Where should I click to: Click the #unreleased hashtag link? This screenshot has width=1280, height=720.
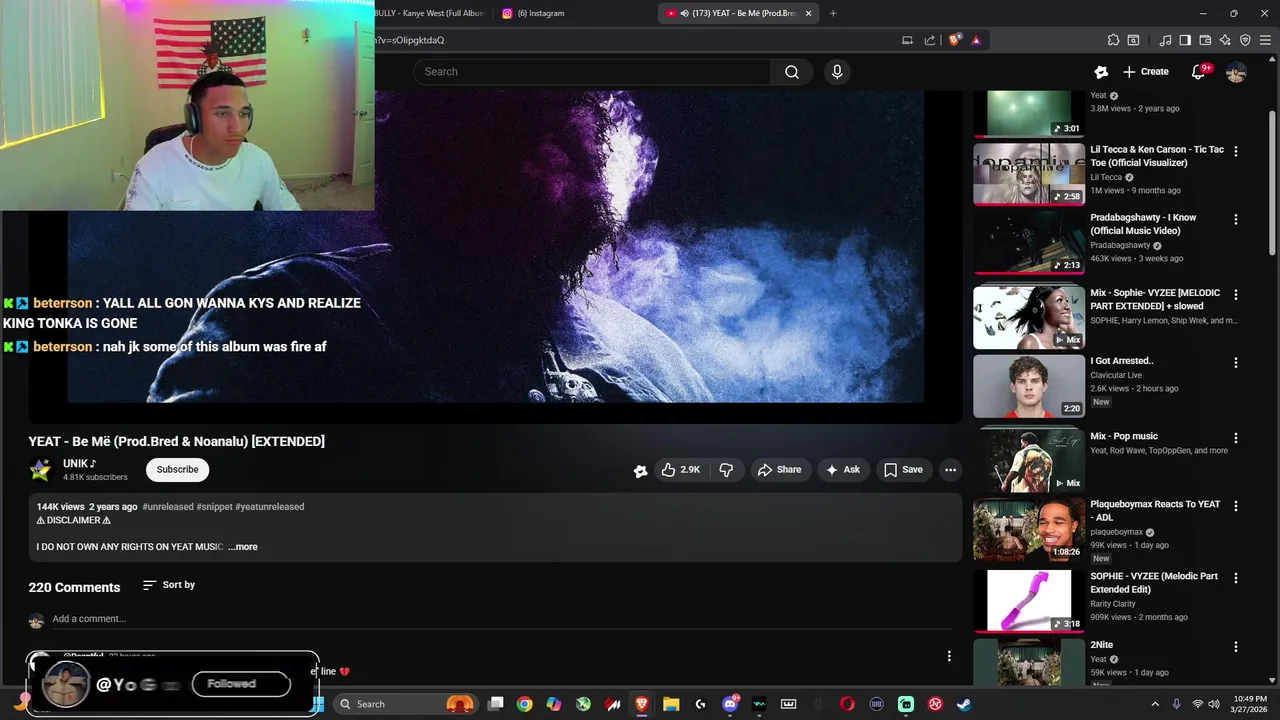point(168,507)
